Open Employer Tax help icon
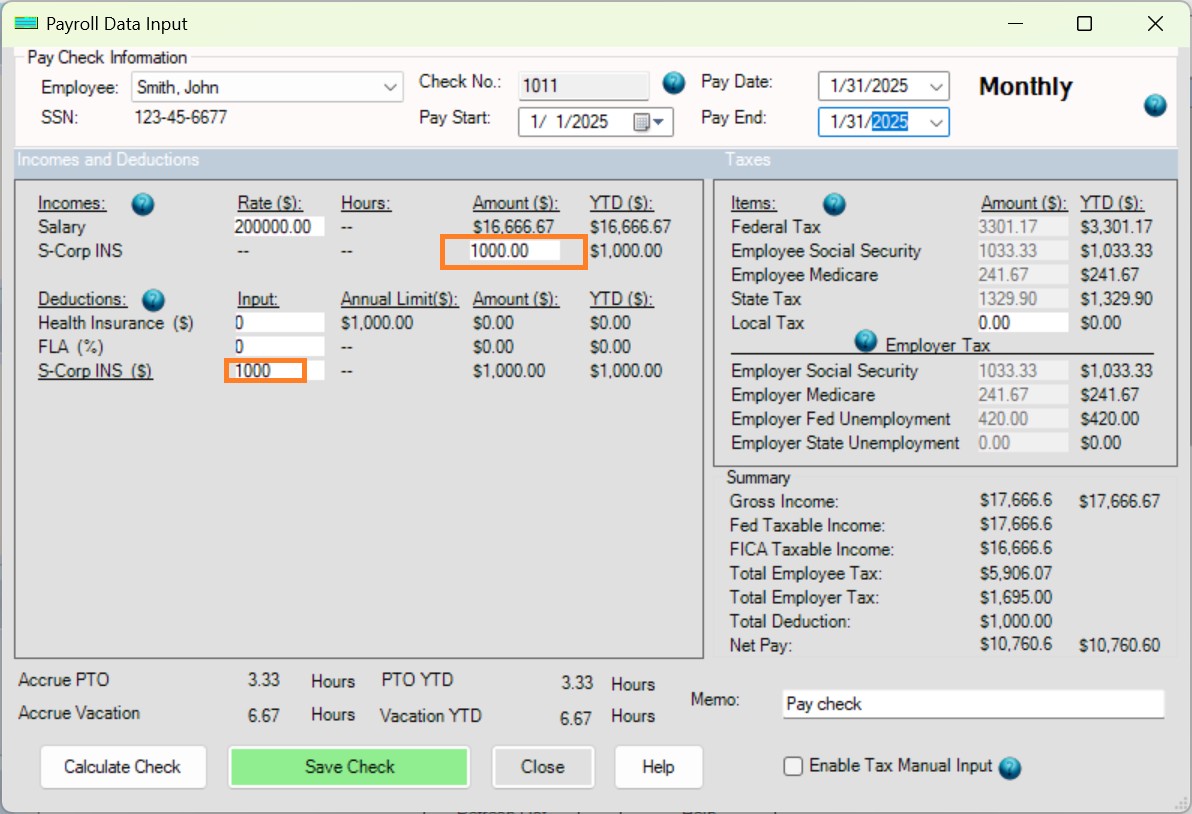1192x814 pixels. pos(866,342)
